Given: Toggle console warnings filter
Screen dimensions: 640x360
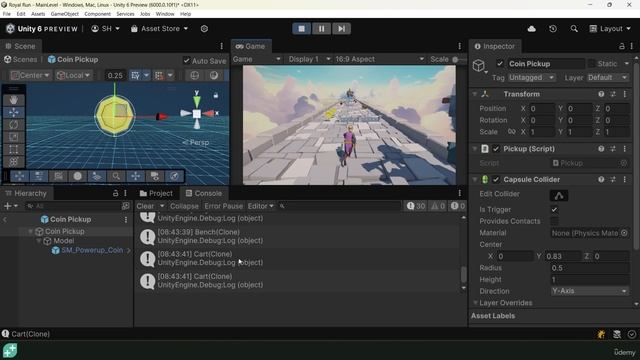Looking at the screenshot, I should point(438,206).
